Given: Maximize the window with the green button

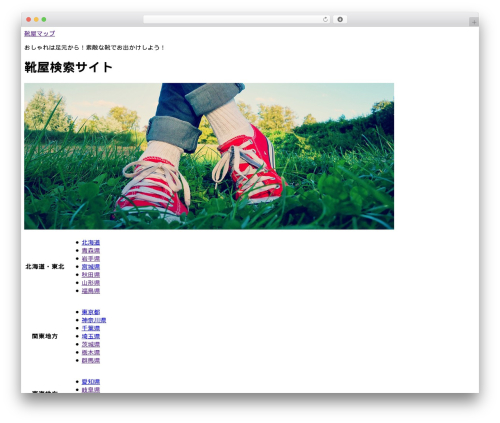Looking at the screenshot, I should 44,20.
